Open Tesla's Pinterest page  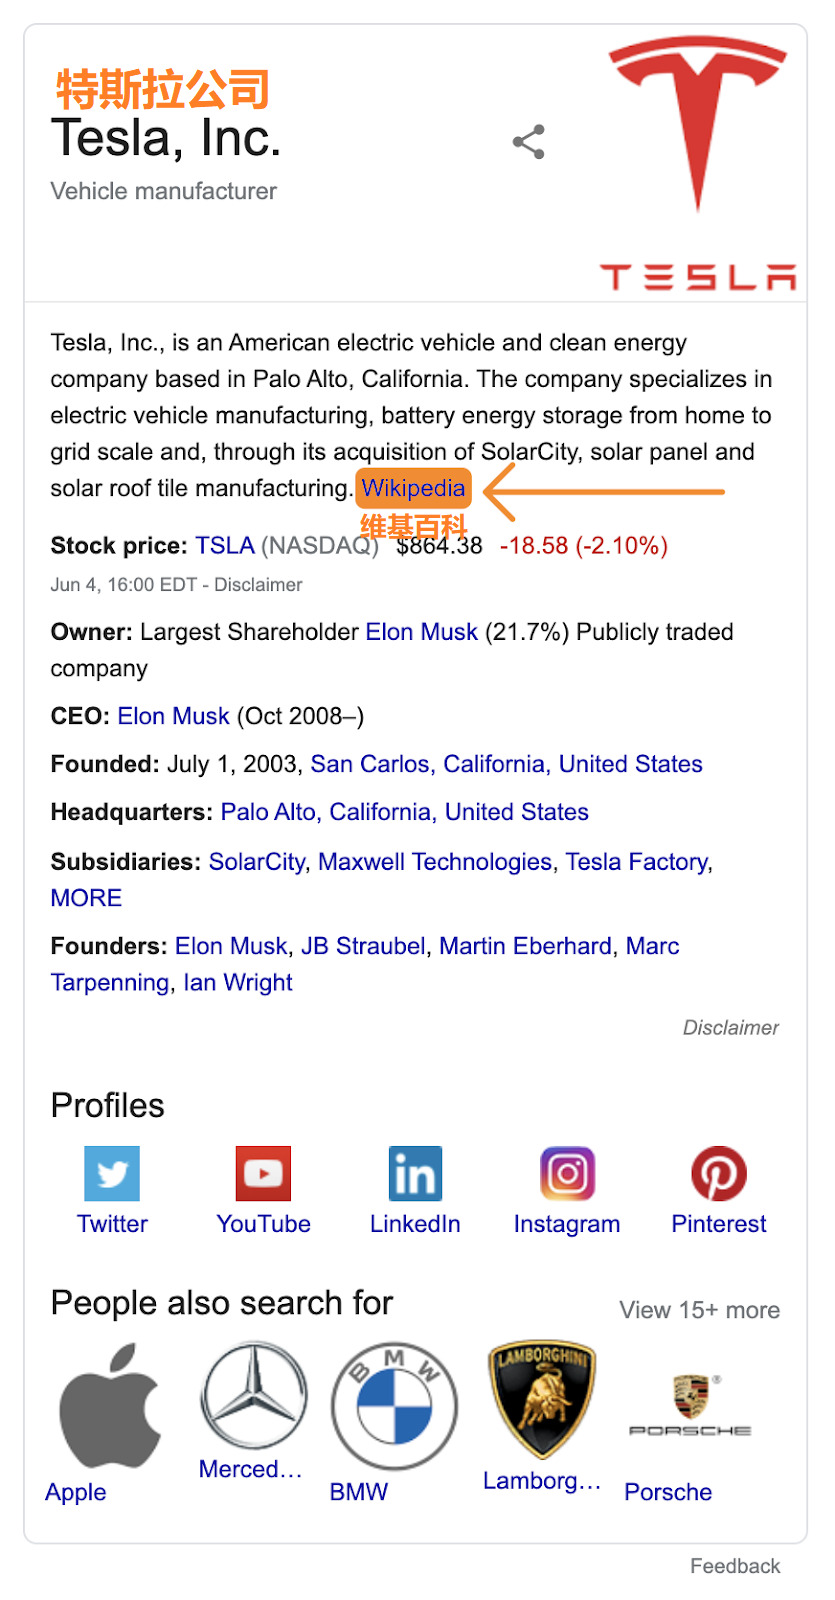(718, 1174)
